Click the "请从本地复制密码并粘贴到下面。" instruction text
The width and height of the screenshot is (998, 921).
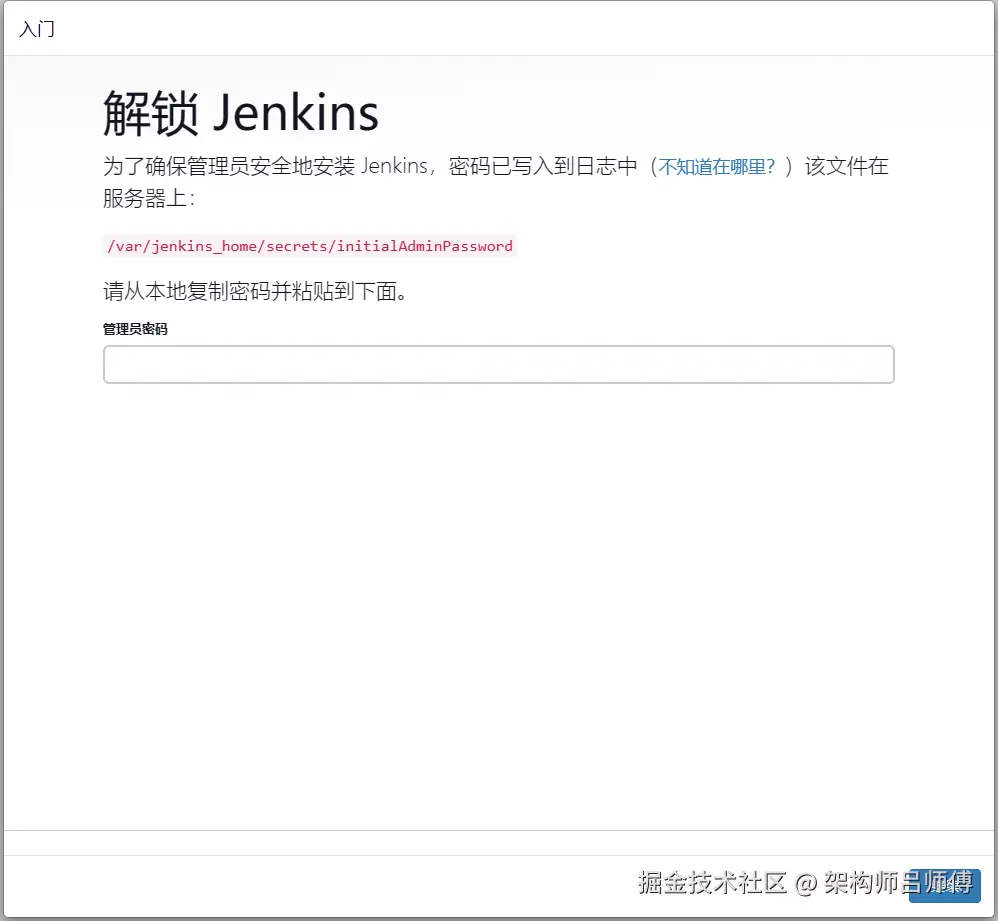pyautogui.click(x=255, y=292)
